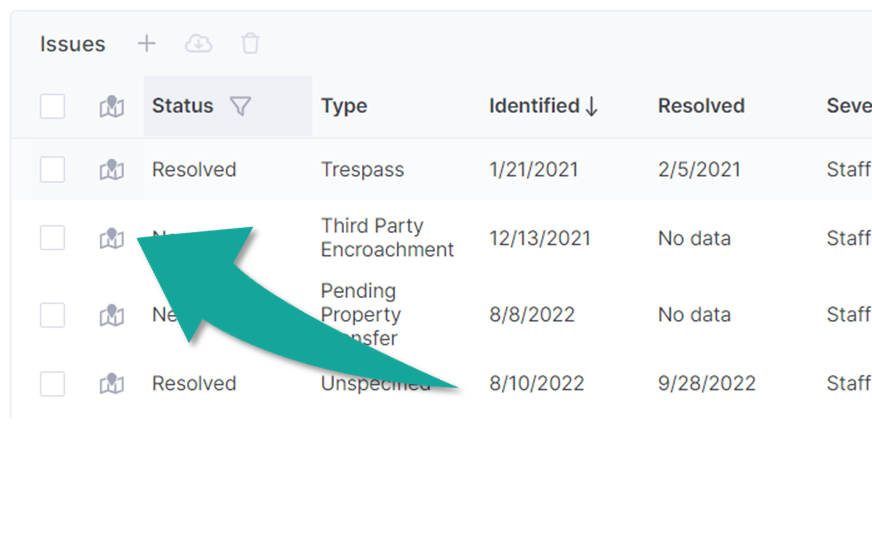Image resolution: width=872 pixels, height=547 pixels.
Task: Open map for Unspecified issue row
Action: tap(112, 383)
